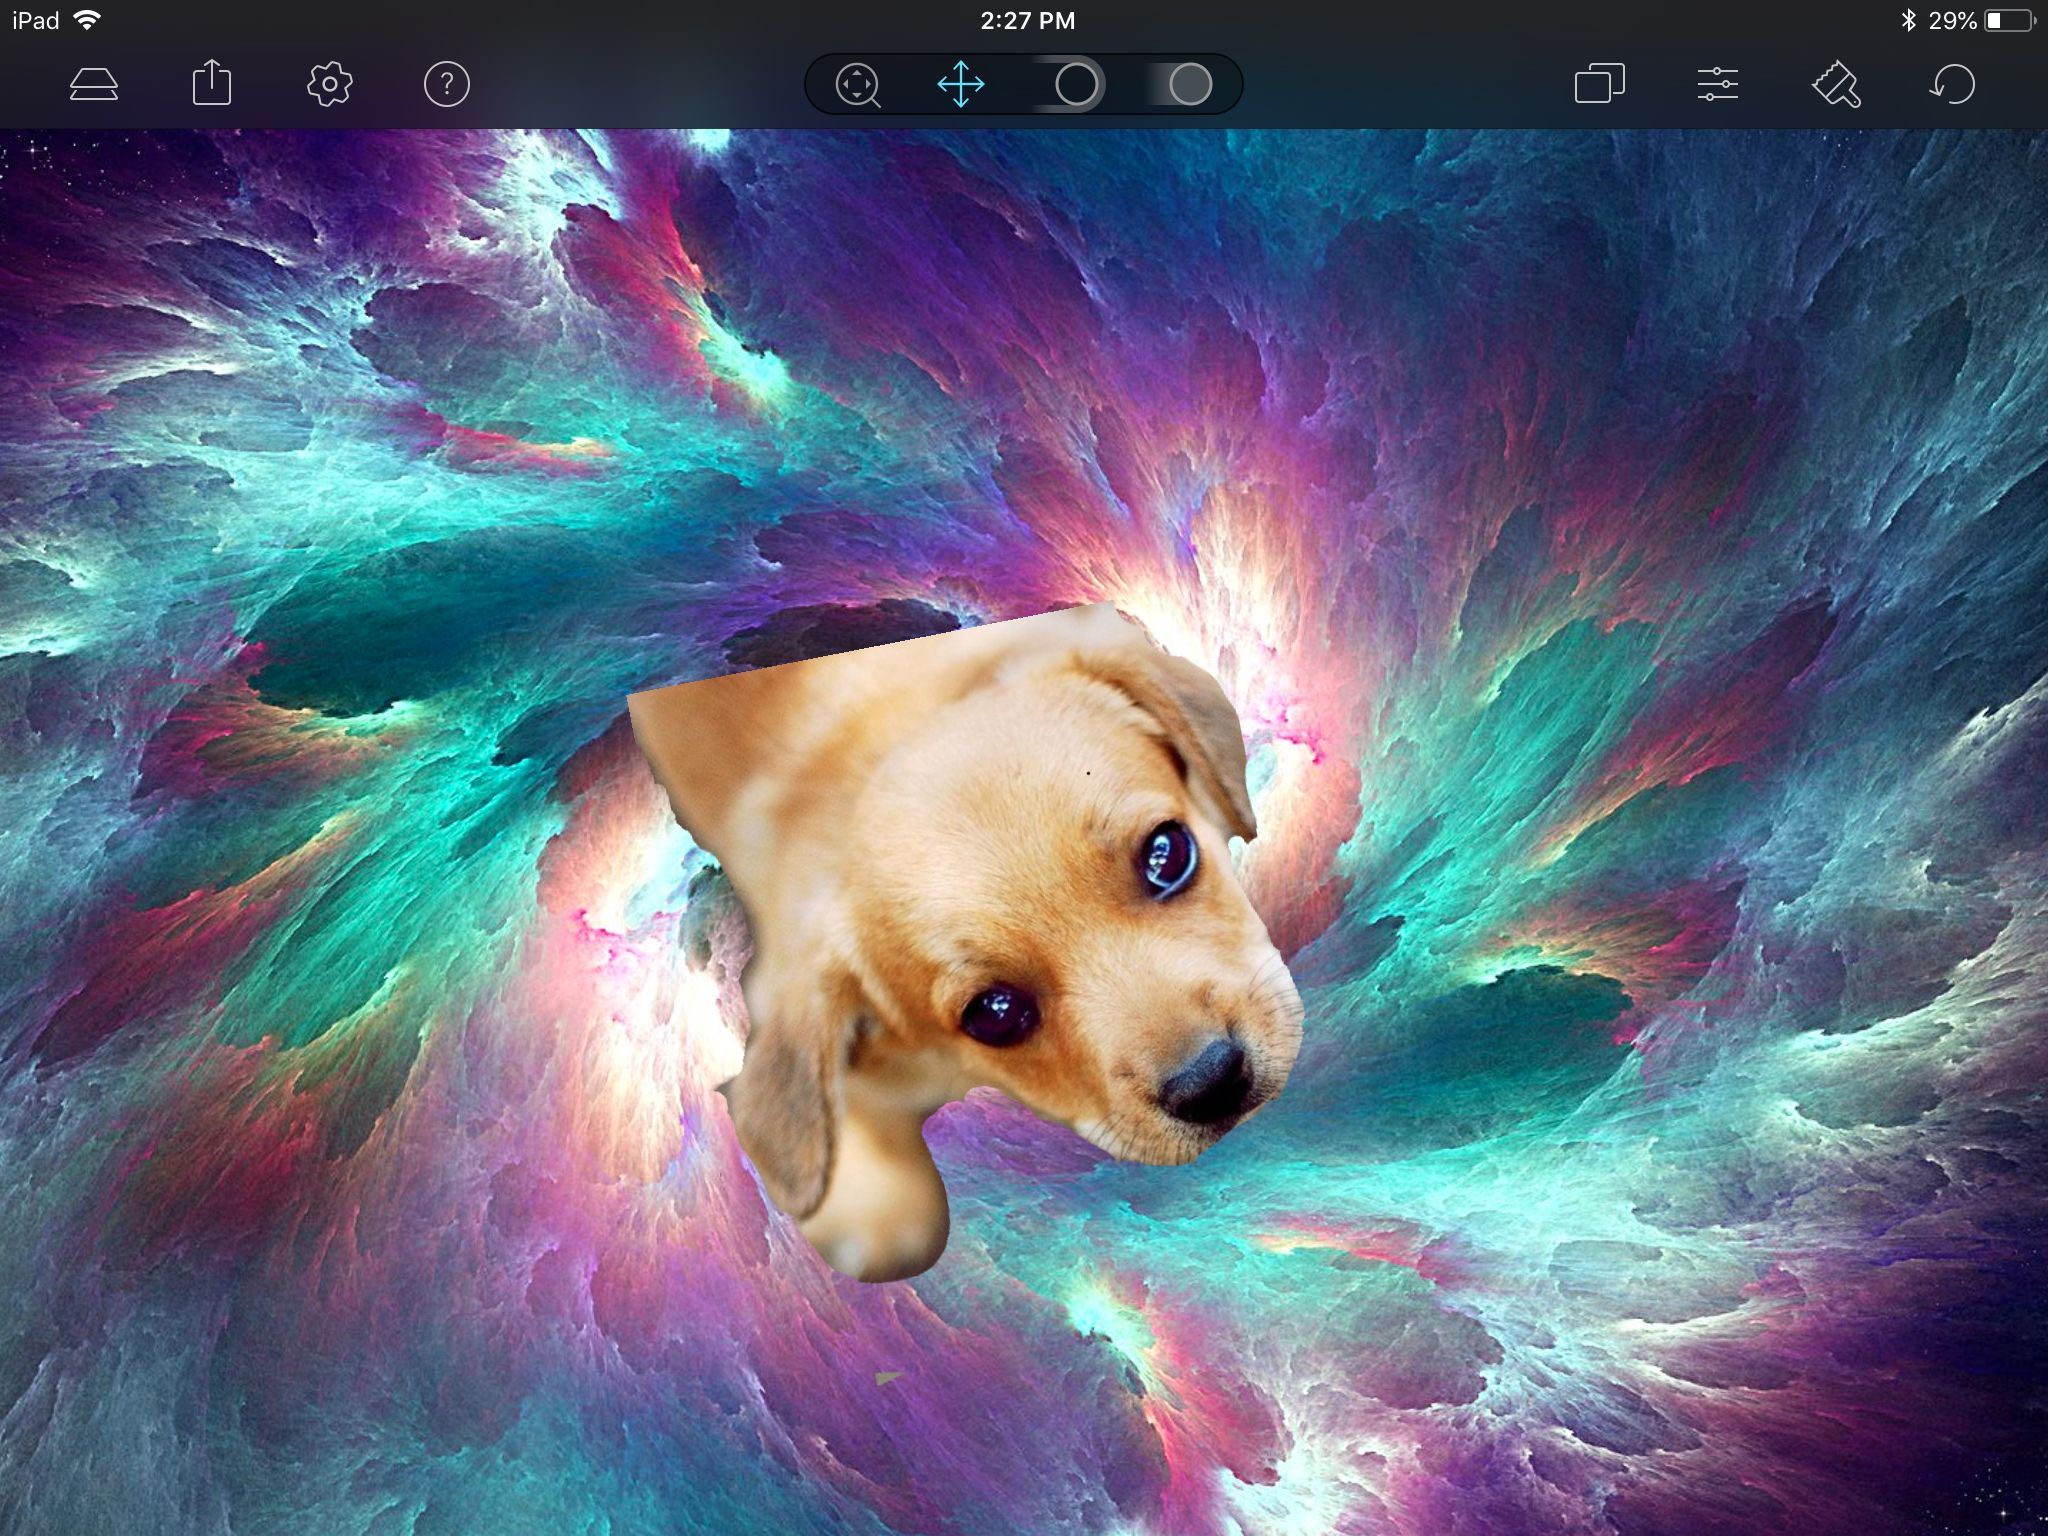Screen dimensions: 2048x1536
Task: Select the filled gray circle brush mode
Action: pyautogui.click(x=1190, y=84)
